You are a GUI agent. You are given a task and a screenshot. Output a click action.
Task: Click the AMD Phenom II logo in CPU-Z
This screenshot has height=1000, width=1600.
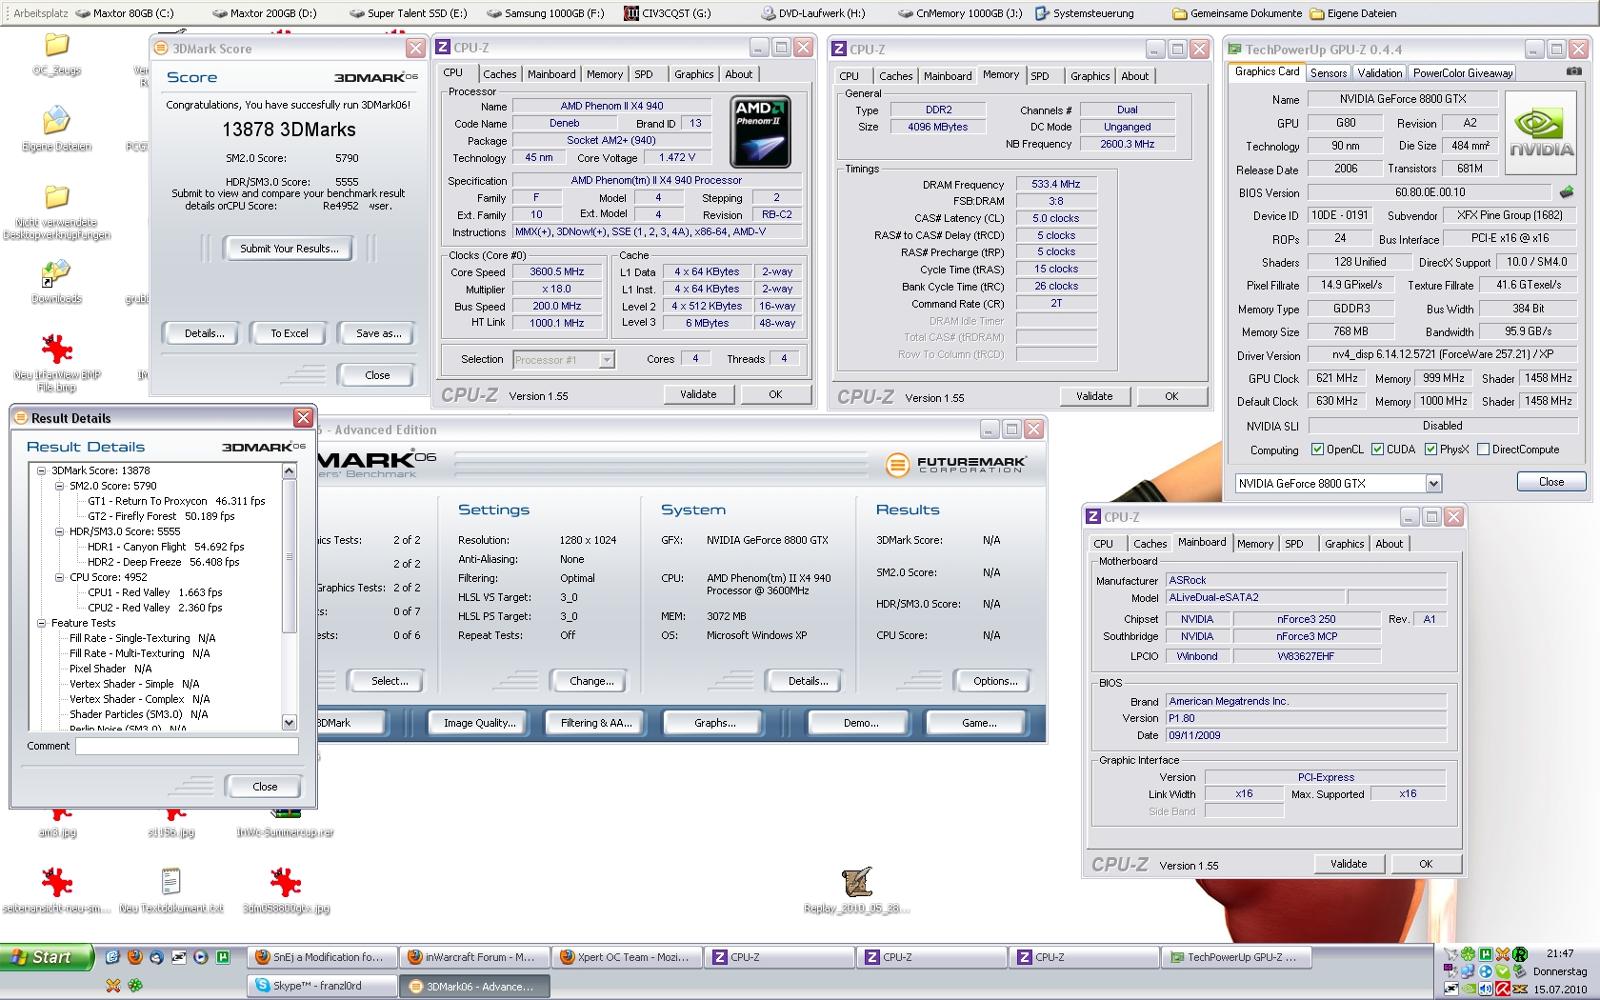tap(761, 130)
